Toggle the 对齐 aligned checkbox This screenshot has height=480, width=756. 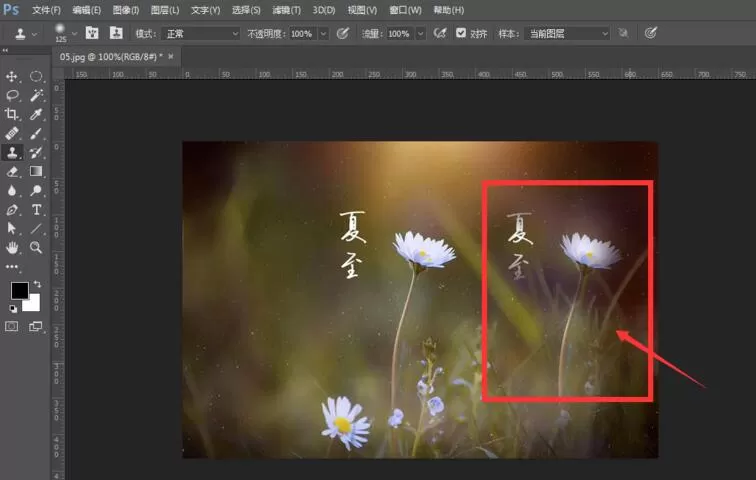pyautogui.click(x=461, y=33)
